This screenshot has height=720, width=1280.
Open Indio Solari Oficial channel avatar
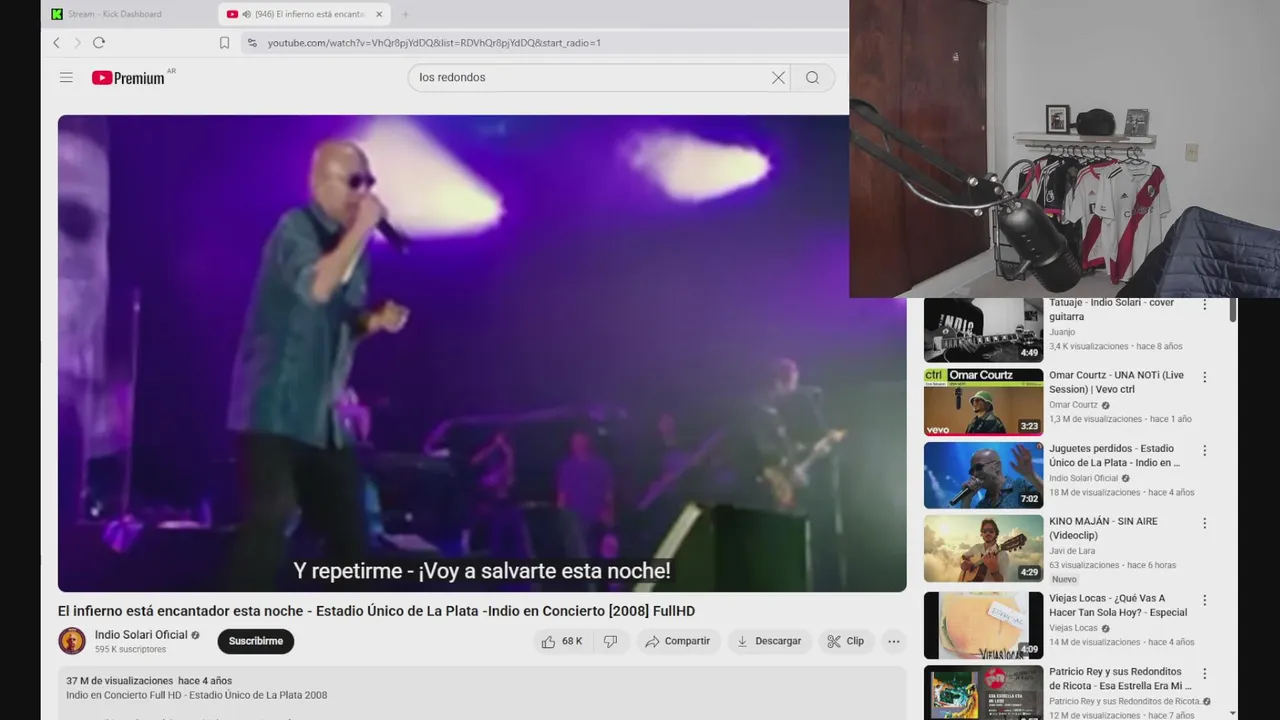tap(72, 641)
